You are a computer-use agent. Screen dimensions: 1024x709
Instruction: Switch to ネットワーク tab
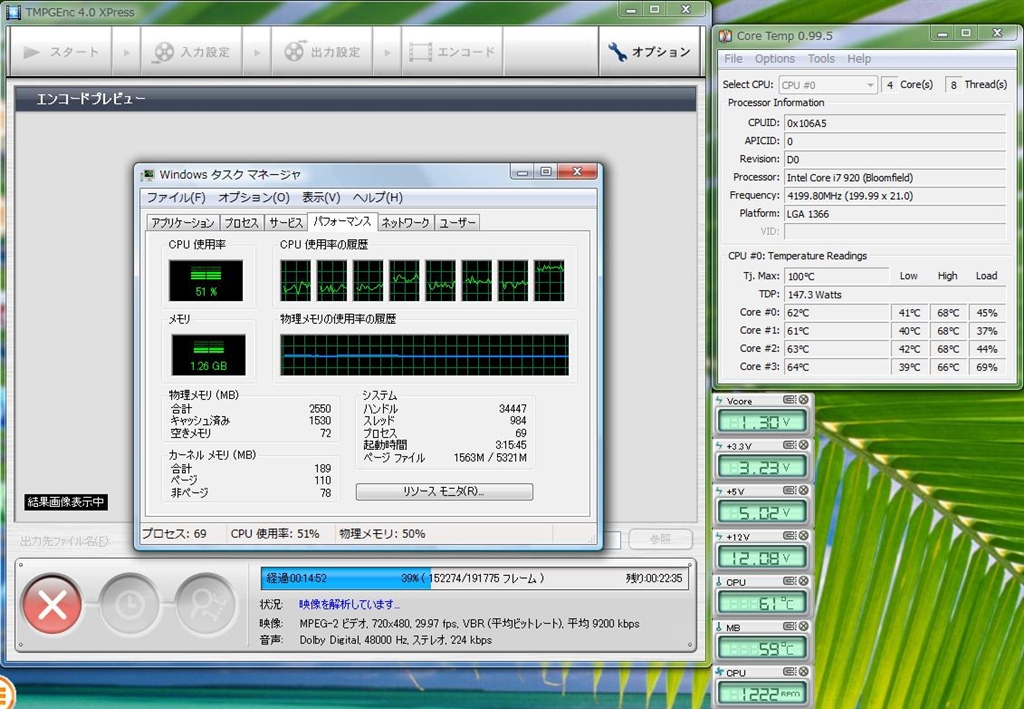[x=405, y=223]
